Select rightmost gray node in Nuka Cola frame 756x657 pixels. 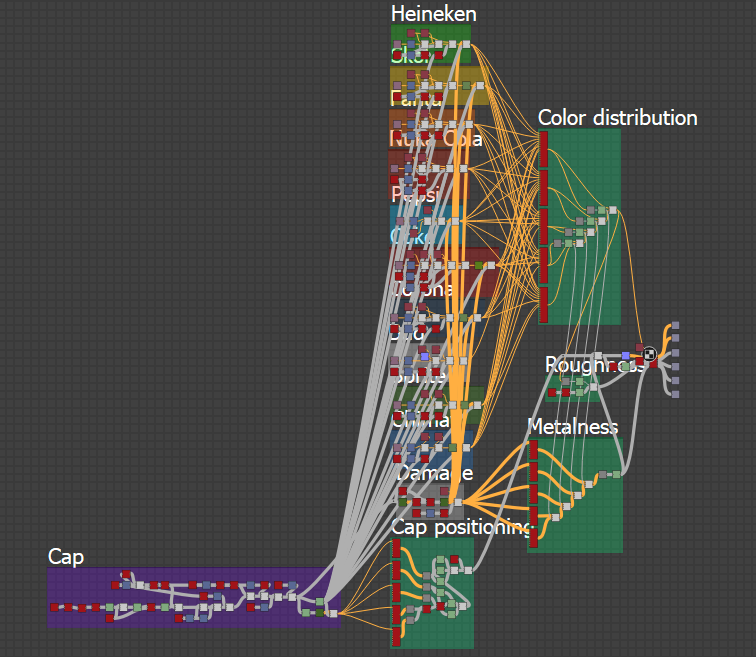[x=469, y=124]
